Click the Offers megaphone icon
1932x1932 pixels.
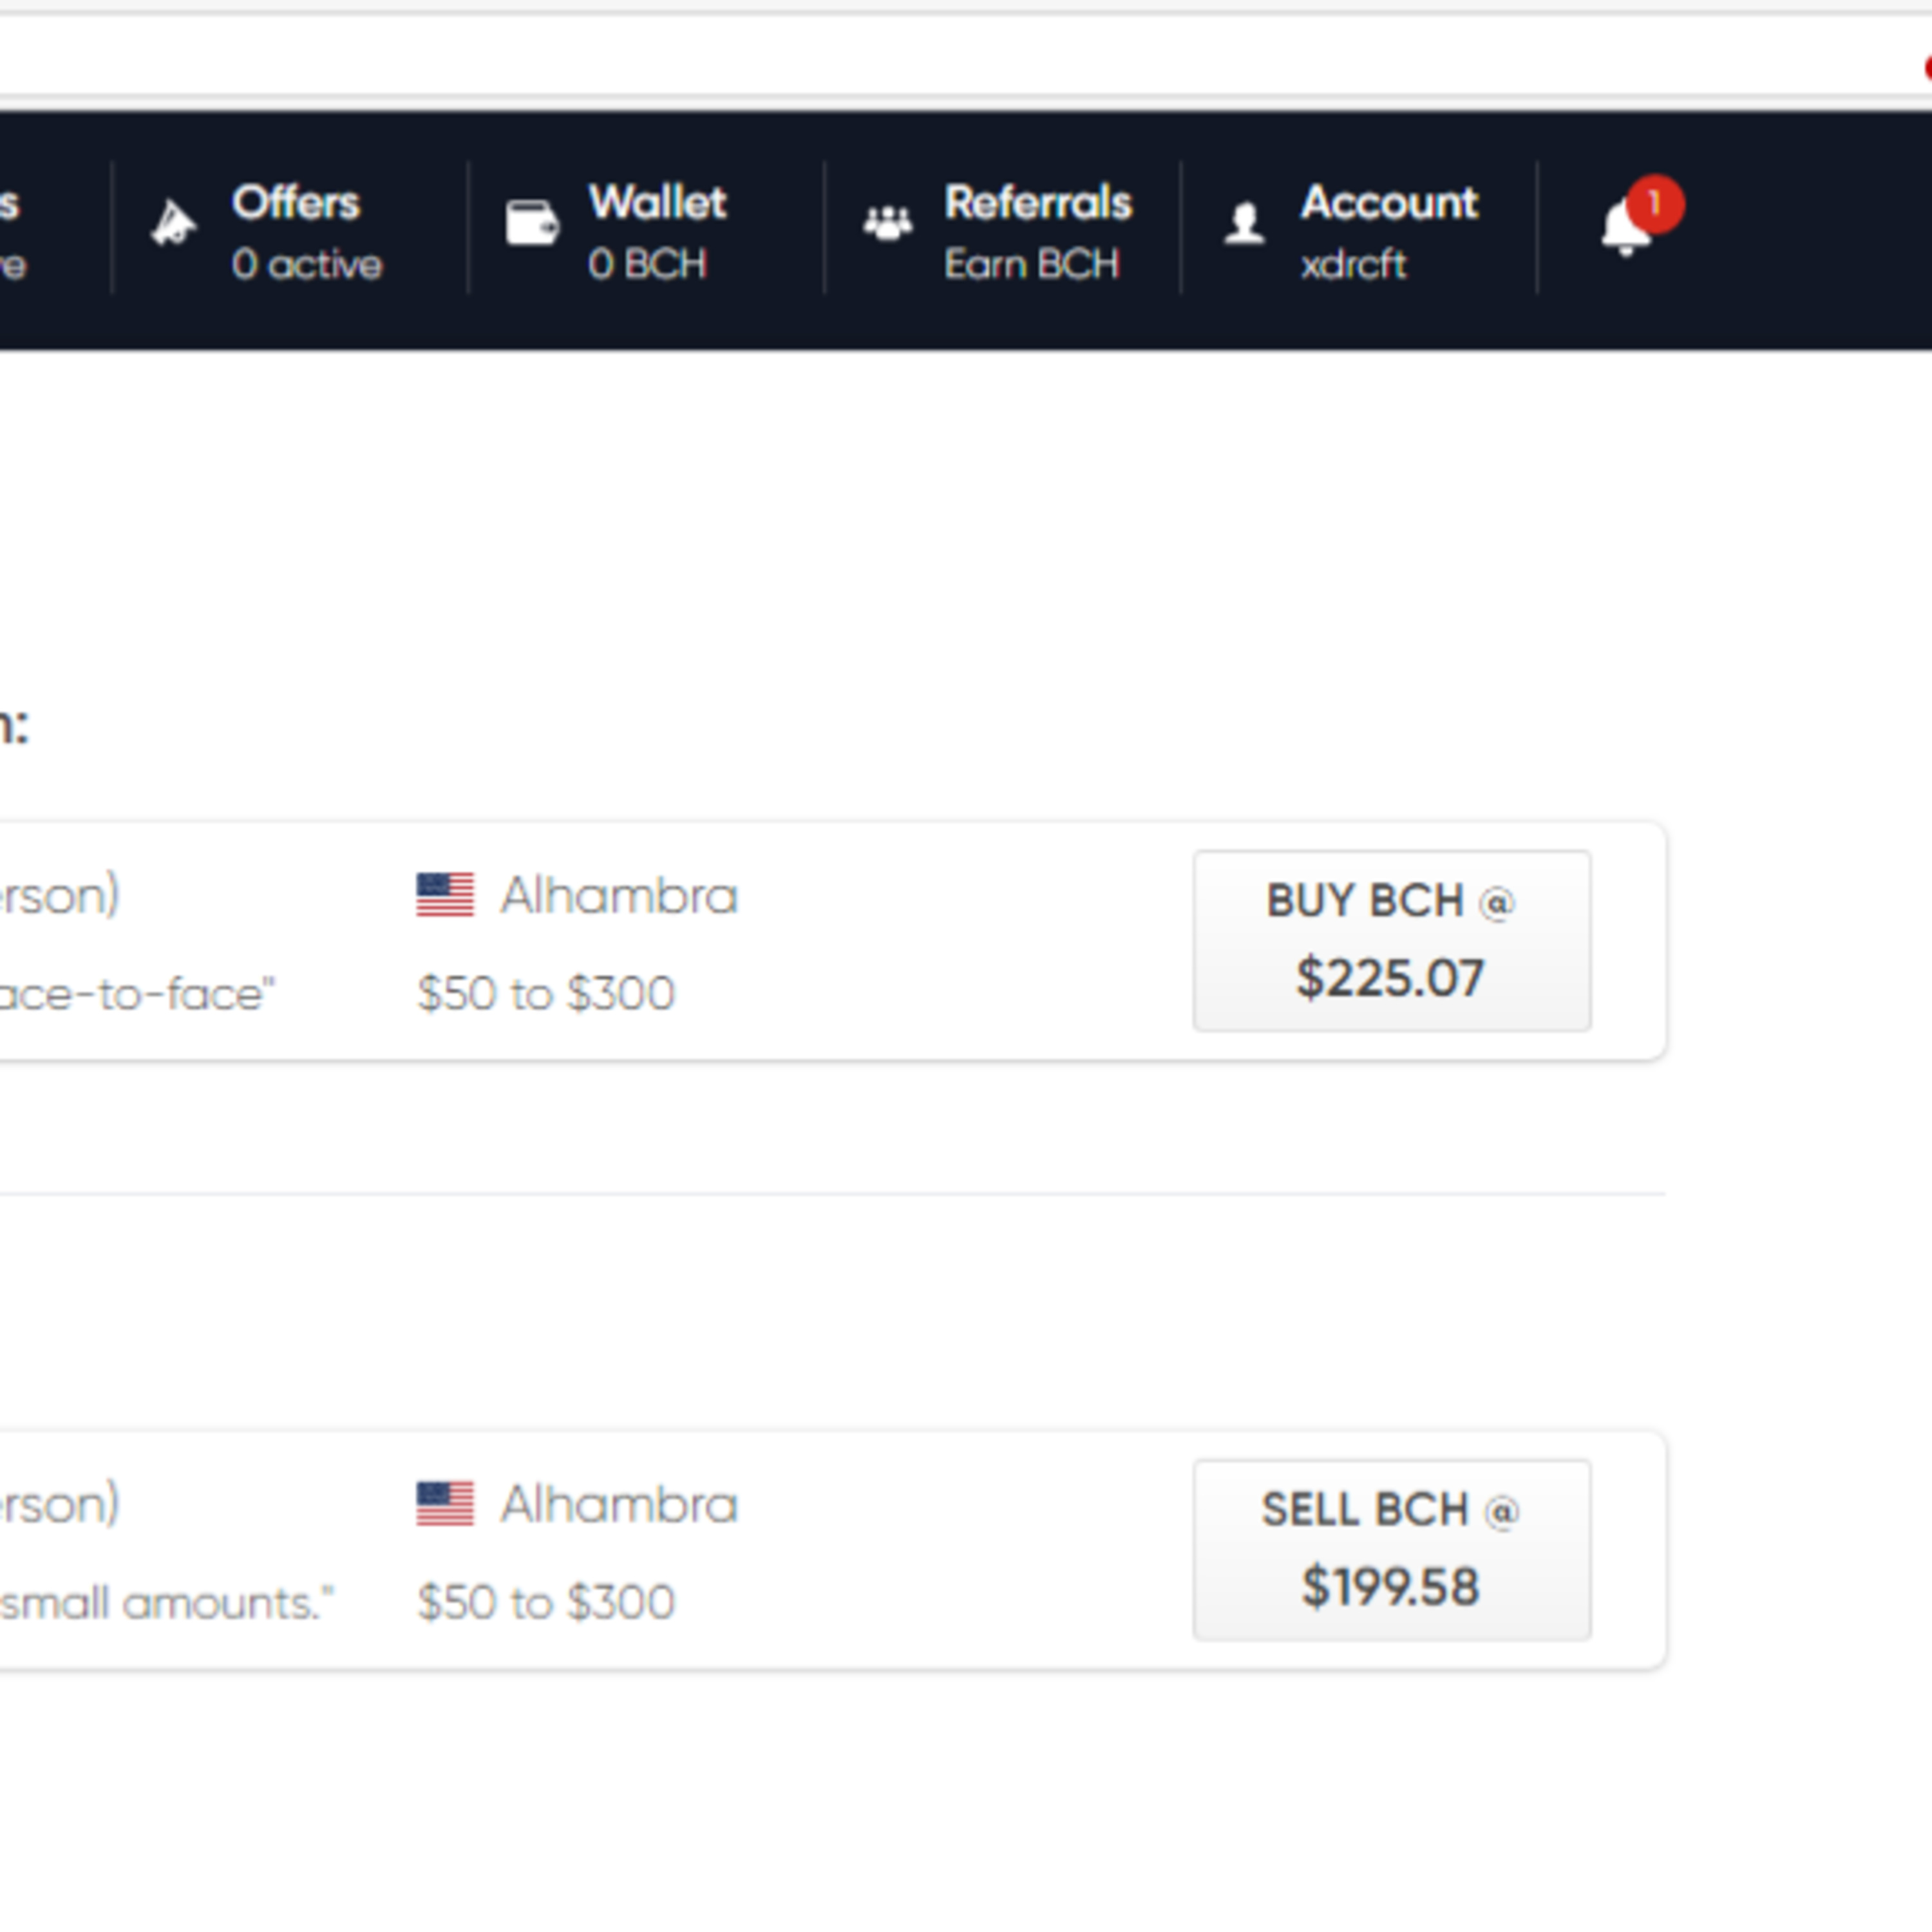tap(174, 223)
